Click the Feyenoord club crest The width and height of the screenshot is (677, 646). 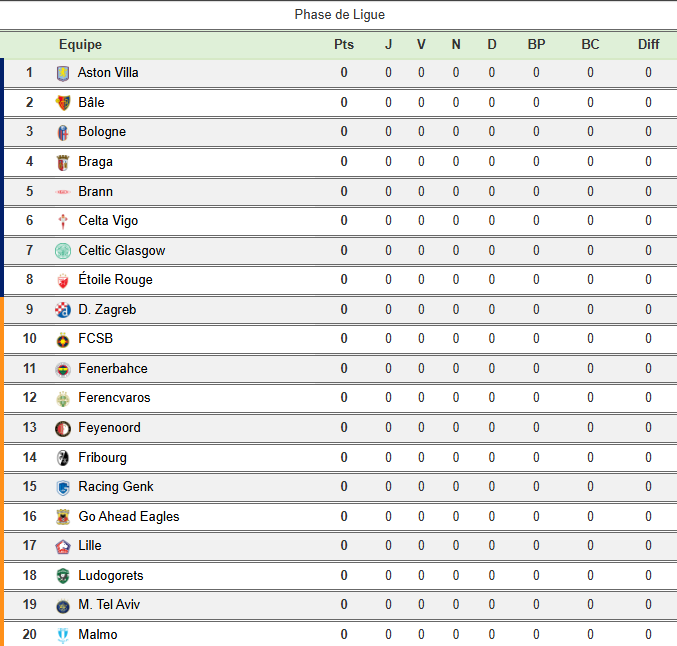tap(63, 428)
